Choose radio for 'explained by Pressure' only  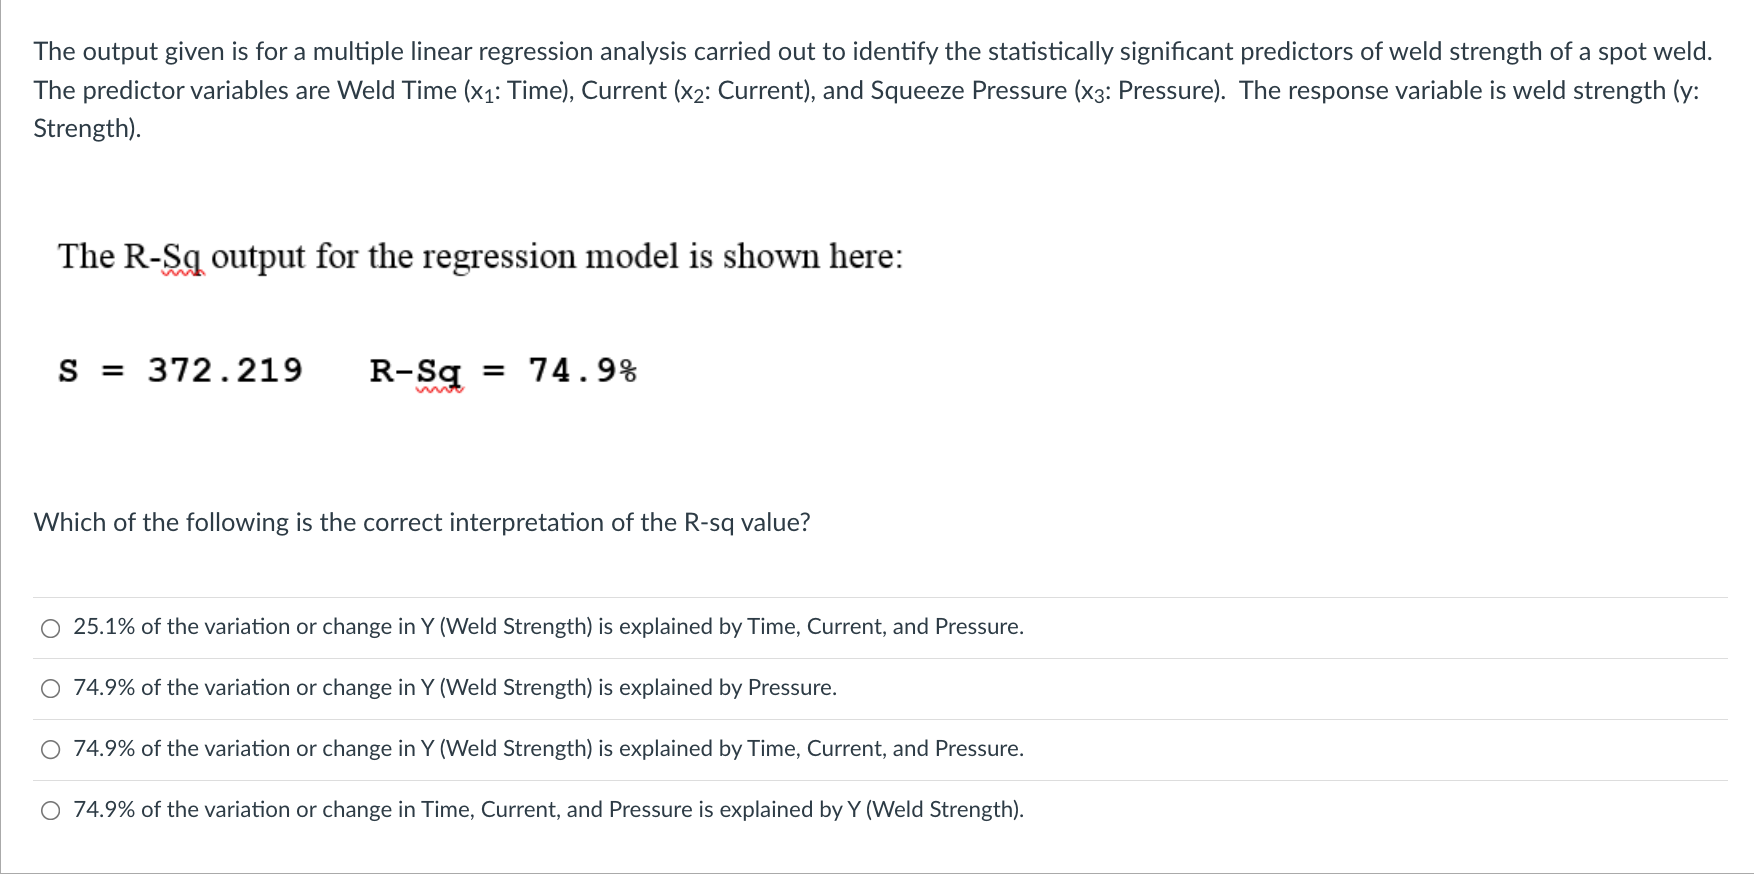coord(50,690)
